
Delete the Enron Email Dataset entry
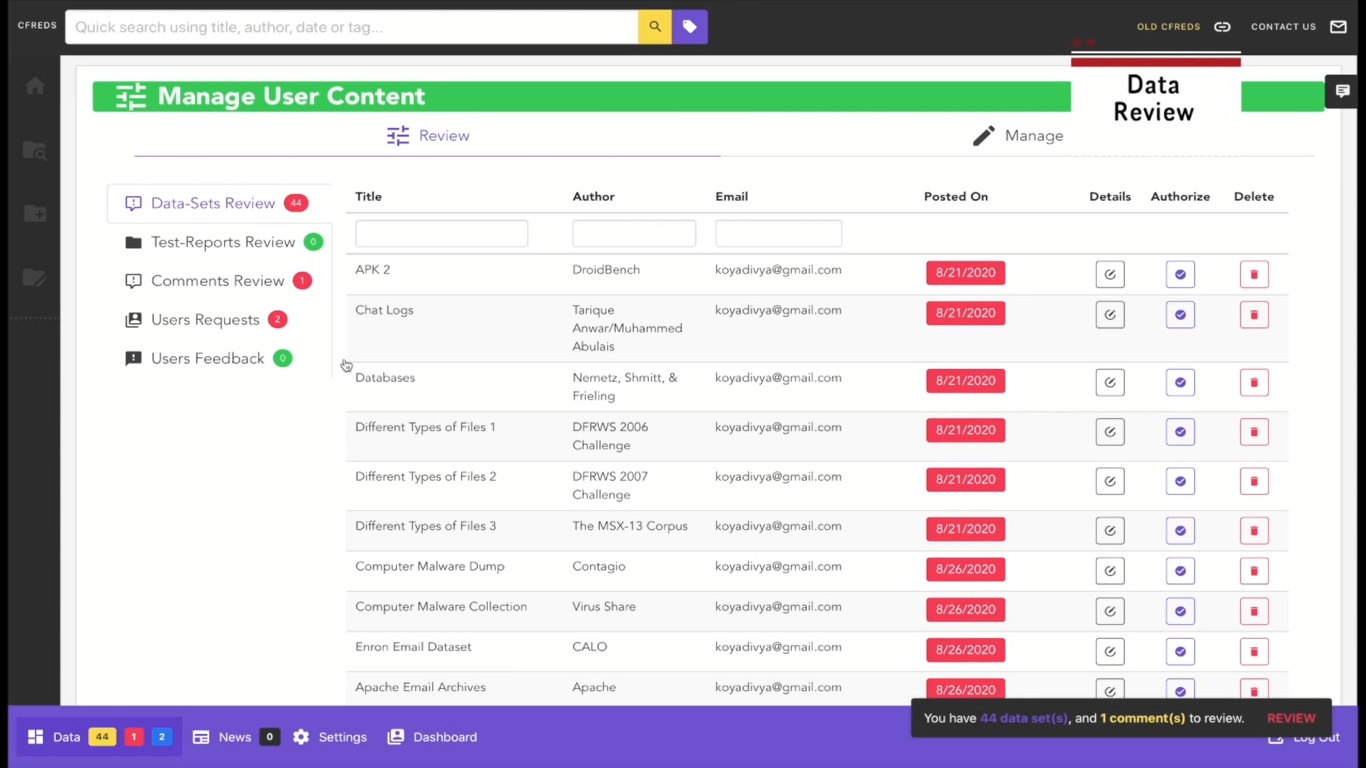pos(1254,651)
